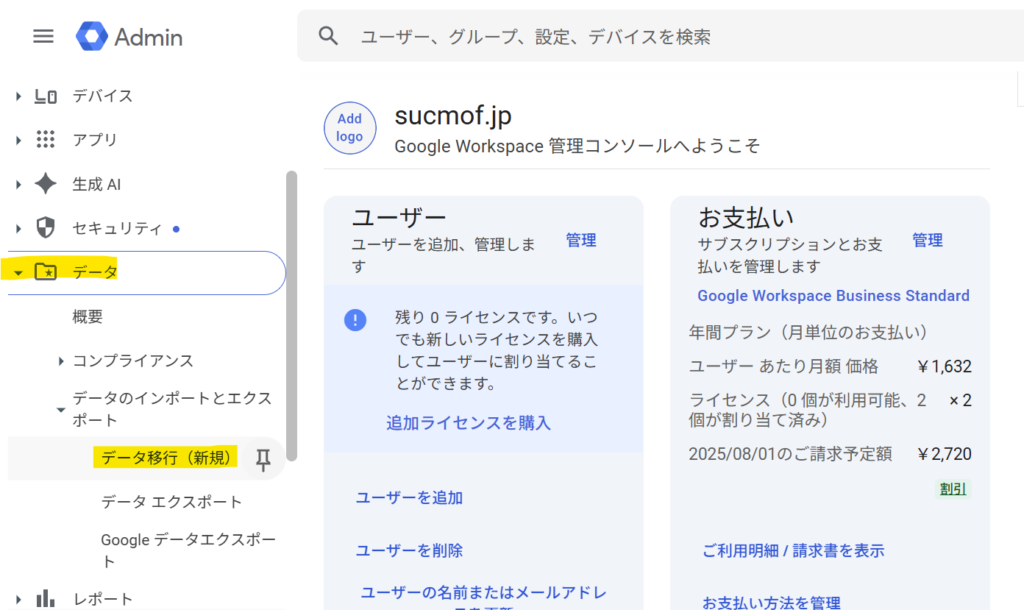Click the green 割引 badge
This screenshot has height=610, width=1024.
coord(953,489)
